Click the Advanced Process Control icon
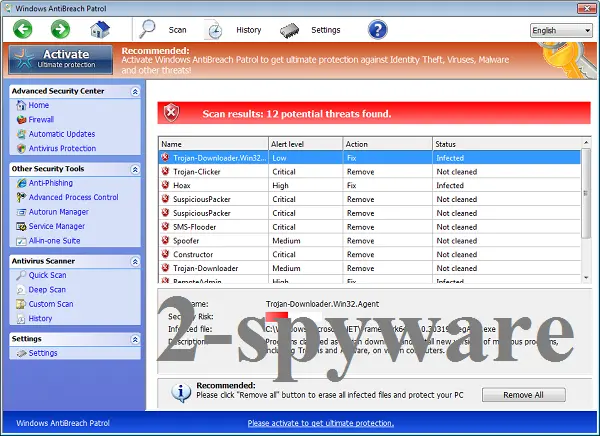Viewport: 600px width, 436px height. click(x=21, y=198)
